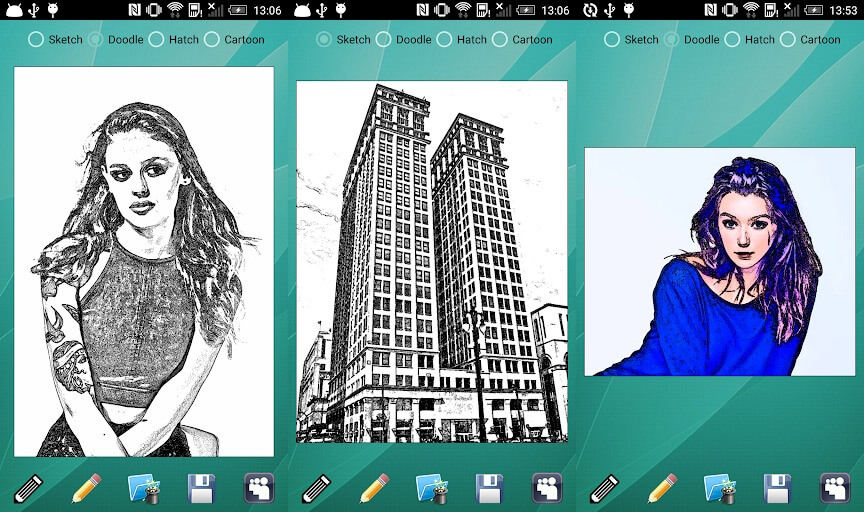
Task: Share the blue sweater cartoon via people icon
Action: tap(835, 488)
